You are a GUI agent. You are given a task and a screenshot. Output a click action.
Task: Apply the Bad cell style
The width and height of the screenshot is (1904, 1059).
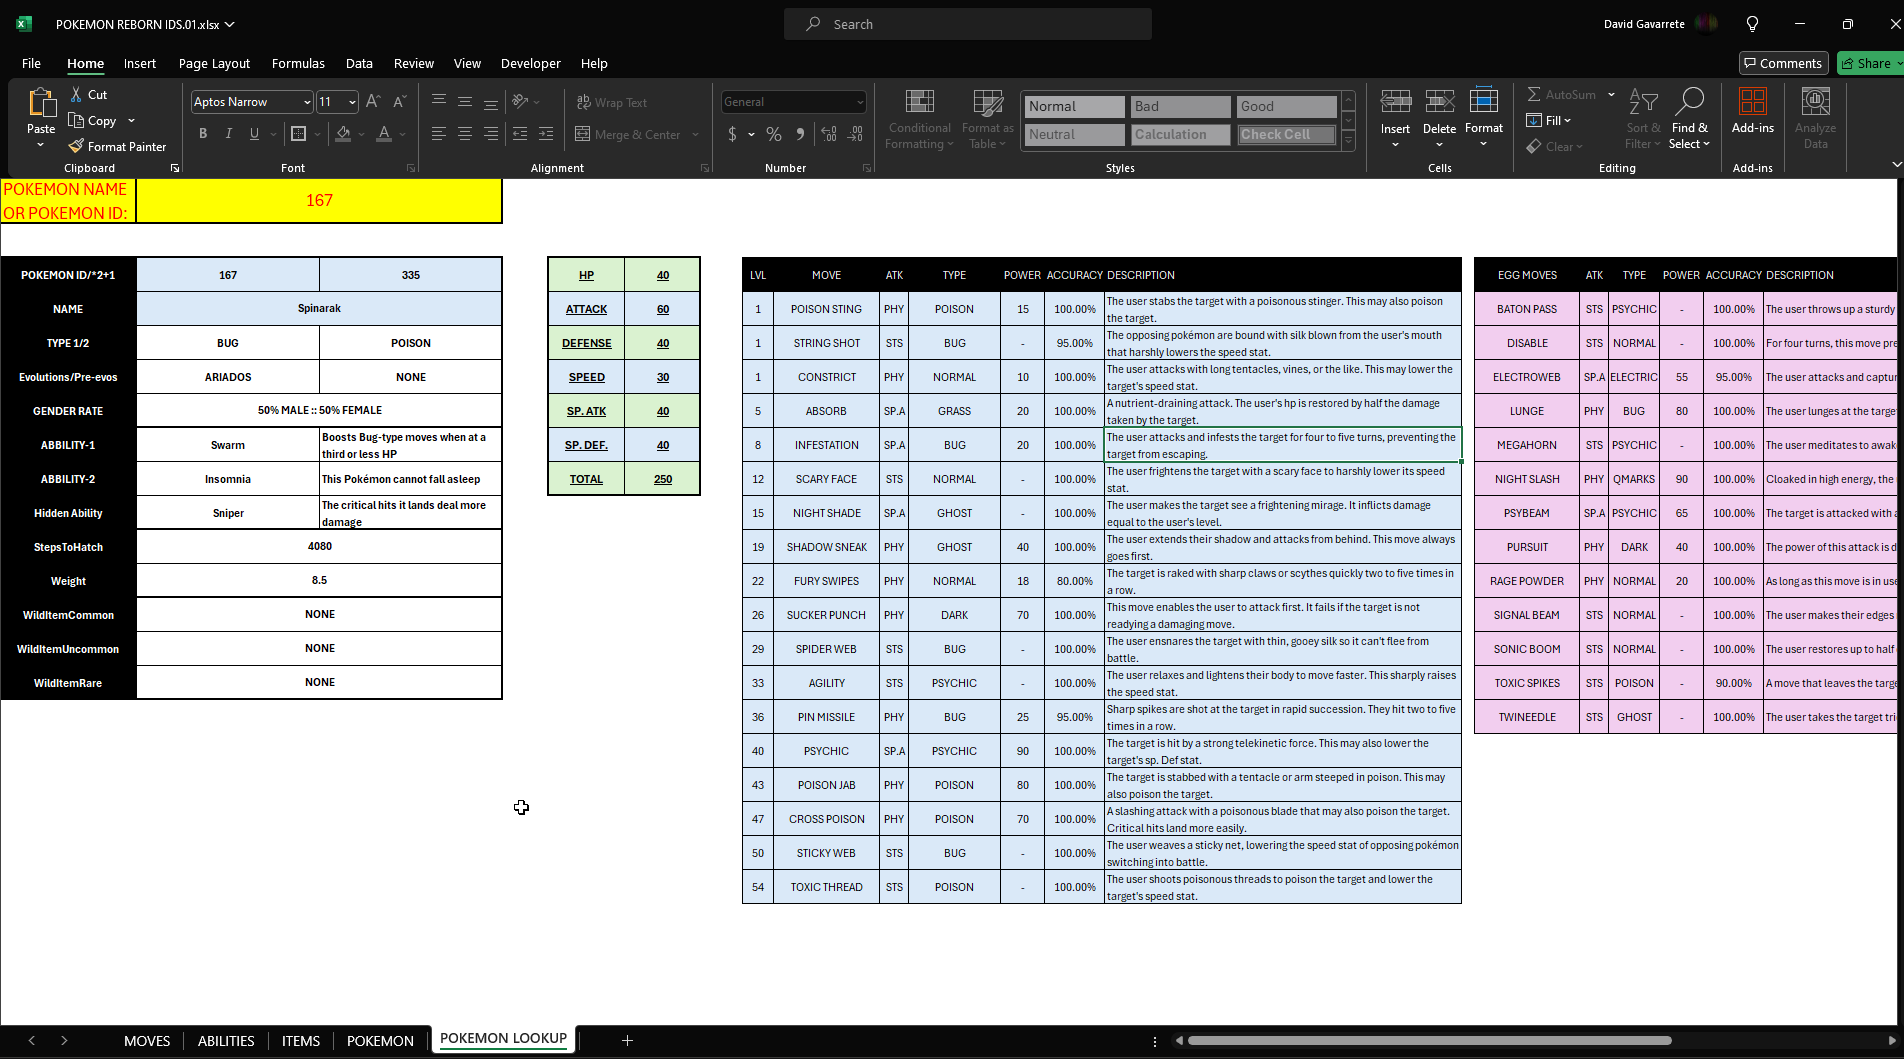click(x=1180, y=106)
